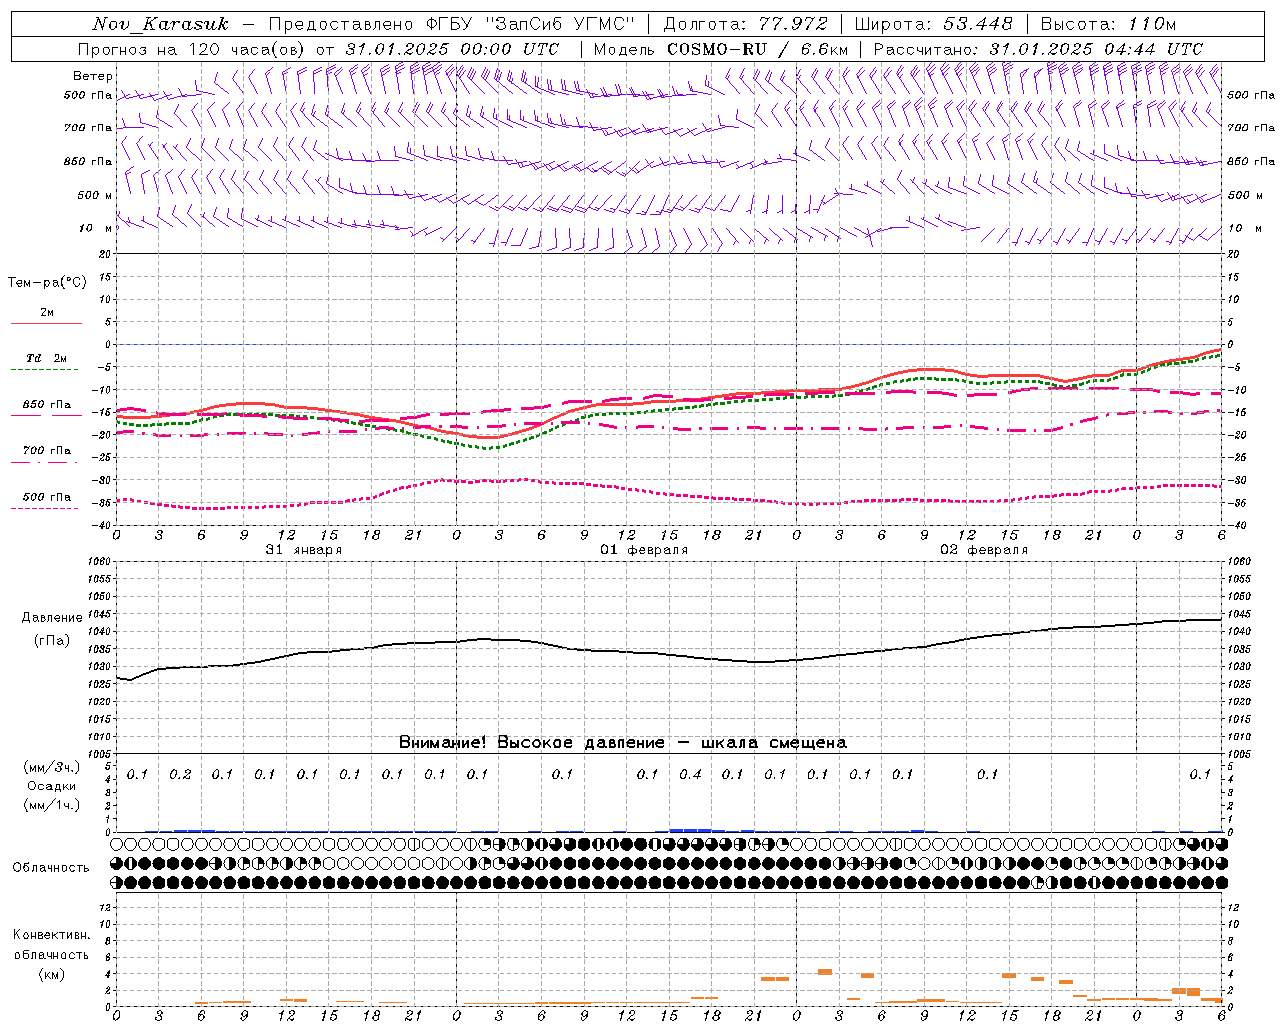Click the model text COSMO-RU / 6.6км
The width and height of the screenshot is (1280, 1024).
click(757, 49)
